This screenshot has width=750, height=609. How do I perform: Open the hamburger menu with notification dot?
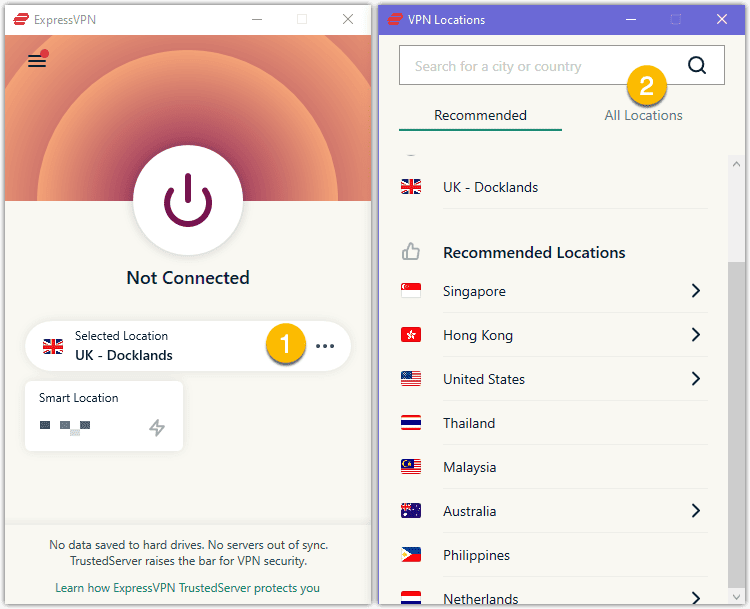tap(37, 61)
